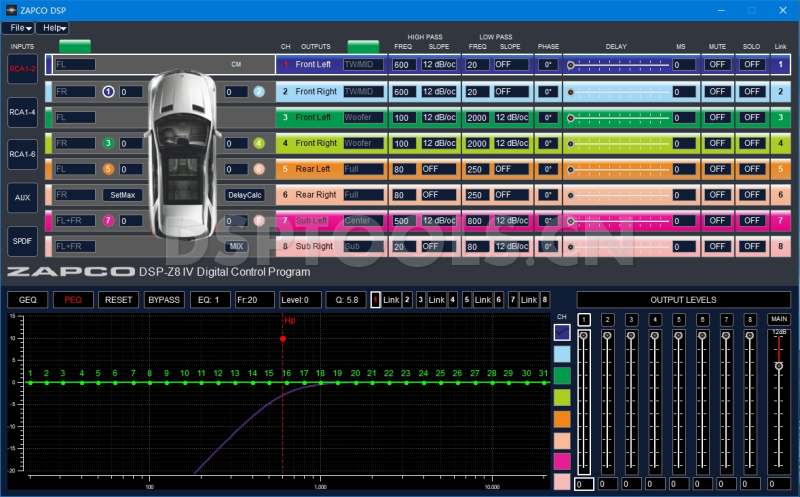Click EQ band 31 point on graph
Image resolution: width=800 pixels, height=497 pixels.
[x=544, y=383]
